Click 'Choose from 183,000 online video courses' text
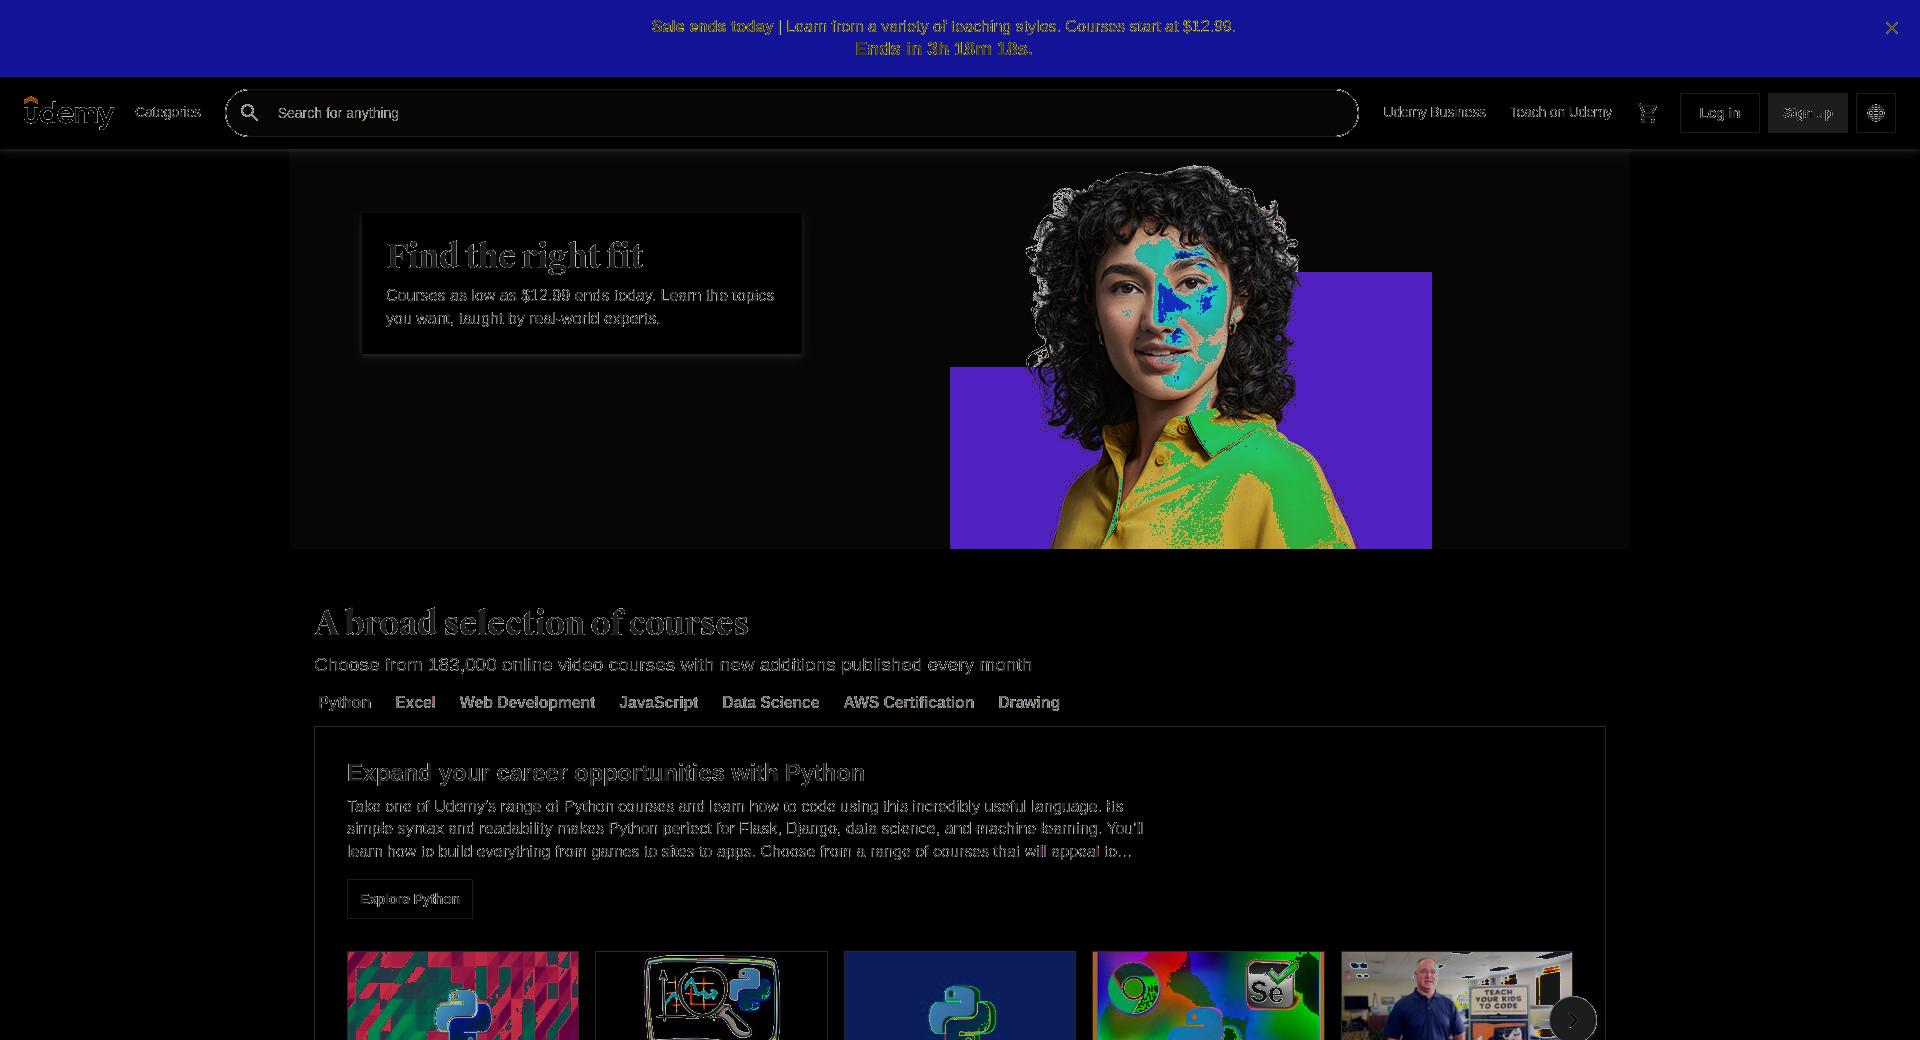Screen dimensions: 1920x1040 [672, 665]
